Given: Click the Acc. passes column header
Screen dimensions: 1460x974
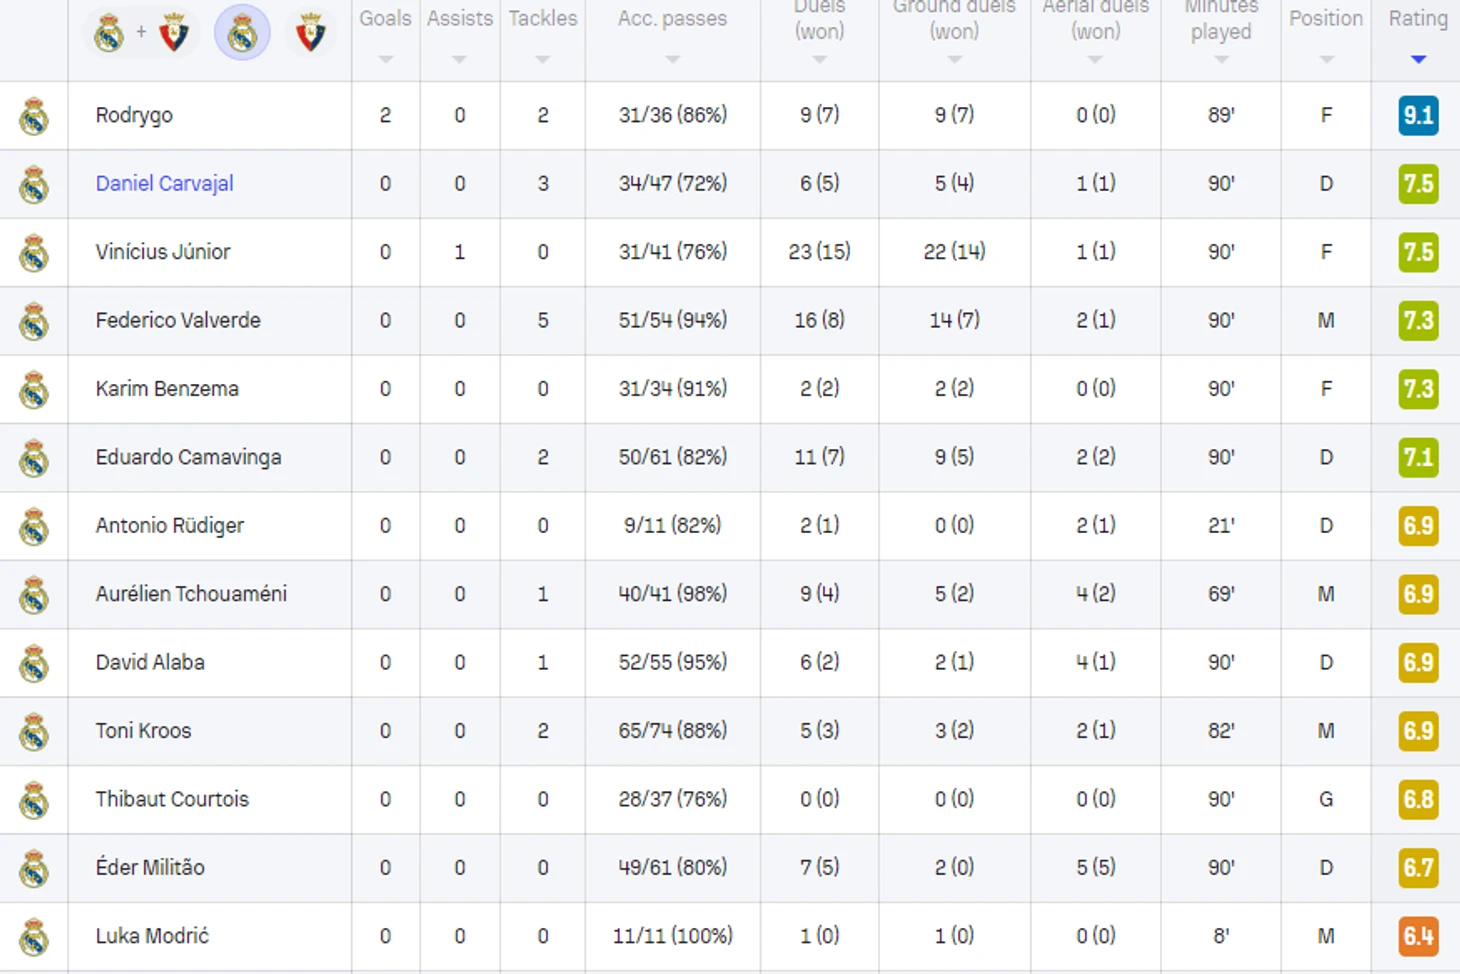Looking at the screenshot, I should click(672, 19).
